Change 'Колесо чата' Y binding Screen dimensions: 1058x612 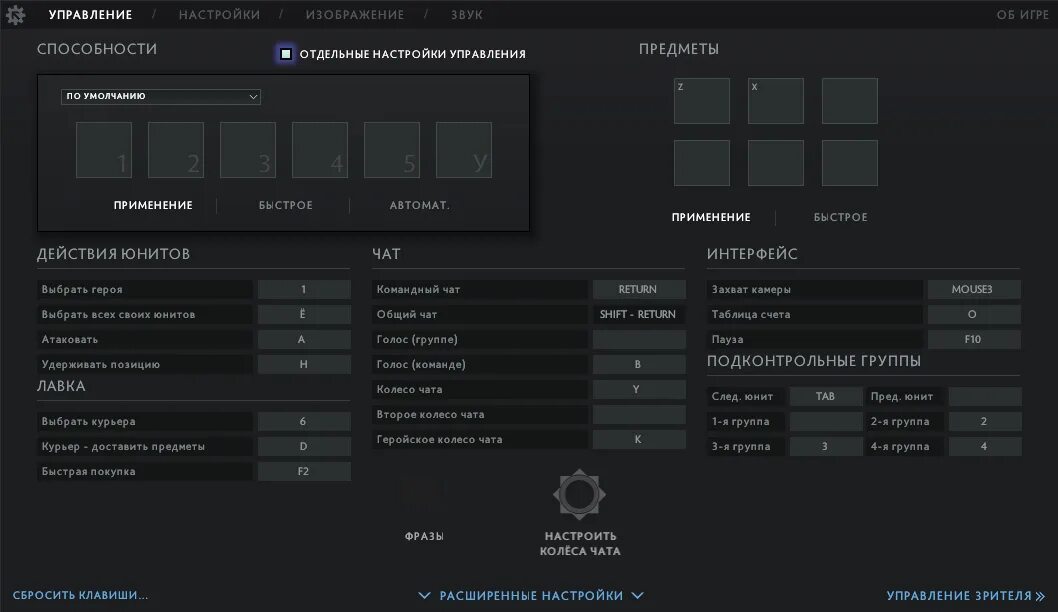click(639, 389)
